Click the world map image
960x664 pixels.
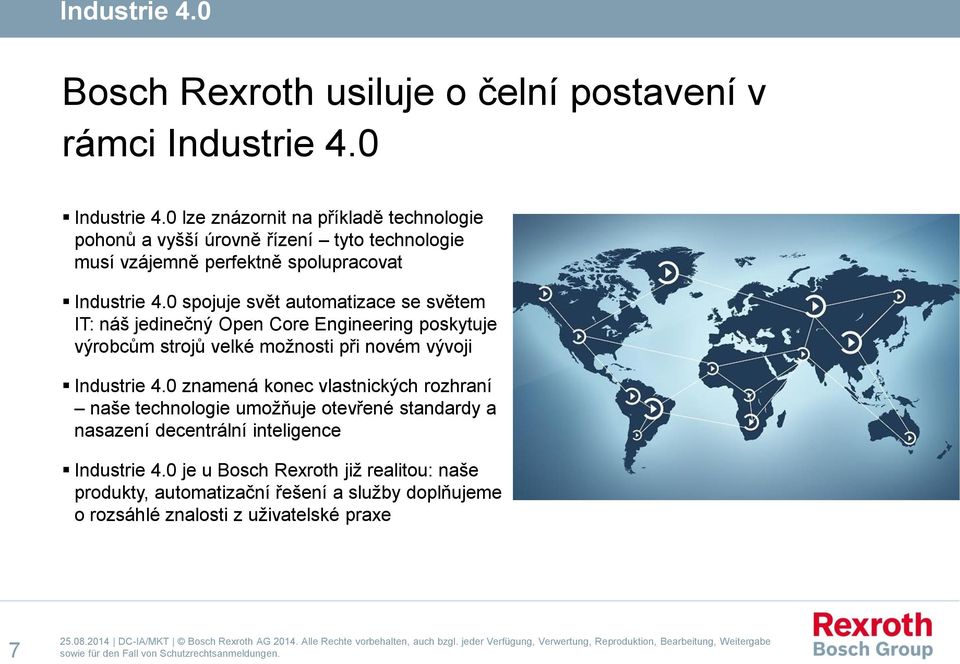[x=736, y=357]
